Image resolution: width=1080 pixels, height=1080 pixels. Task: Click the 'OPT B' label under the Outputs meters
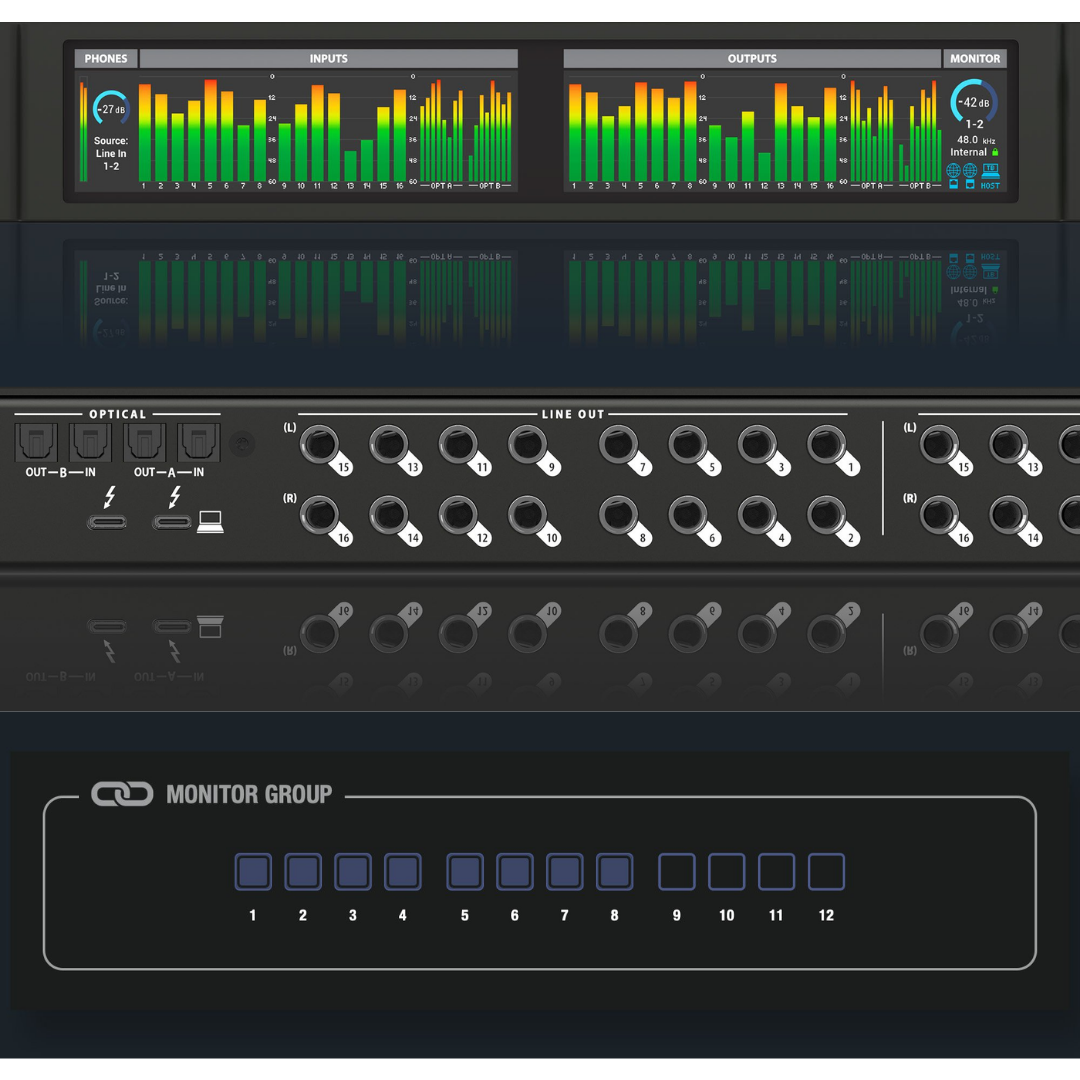pos(920,186)
